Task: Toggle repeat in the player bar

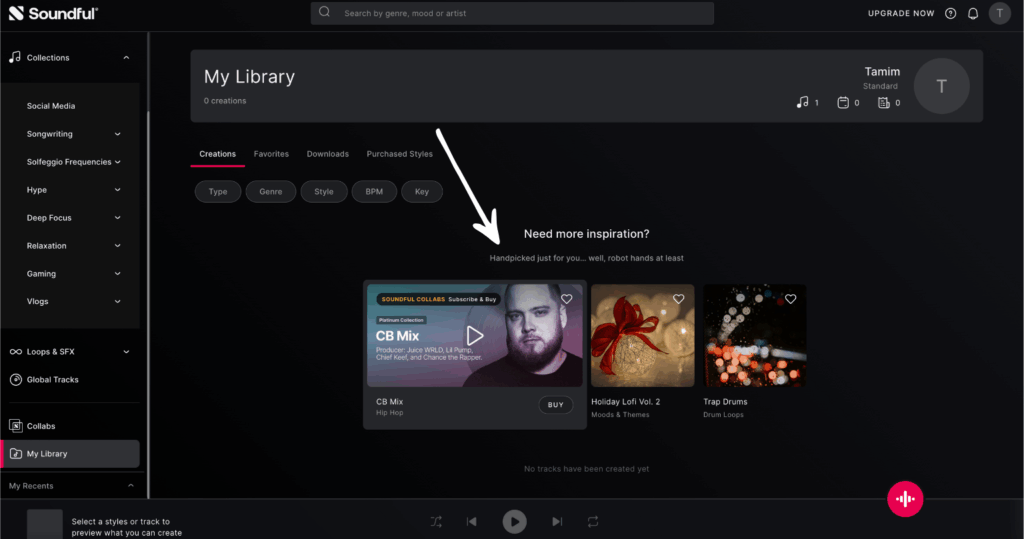Action: (593, 521)
